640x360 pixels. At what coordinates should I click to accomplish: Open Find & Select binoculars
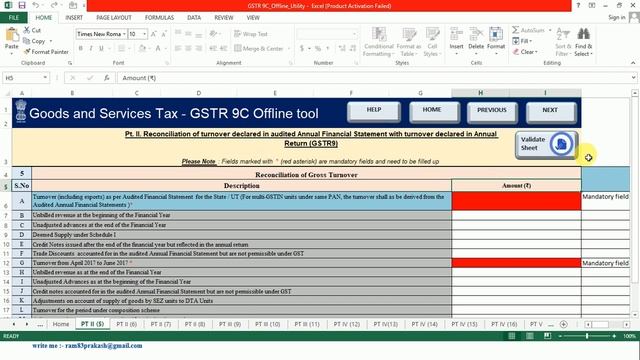(583, 34)
